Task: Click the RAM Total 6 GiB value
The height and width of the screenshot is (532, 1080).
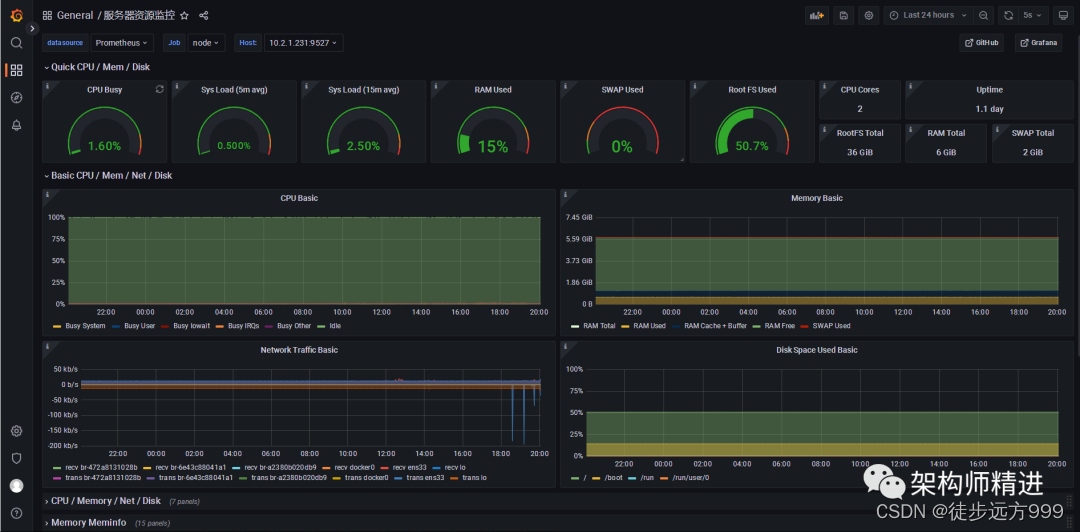Action: click(x=946, y=152)
